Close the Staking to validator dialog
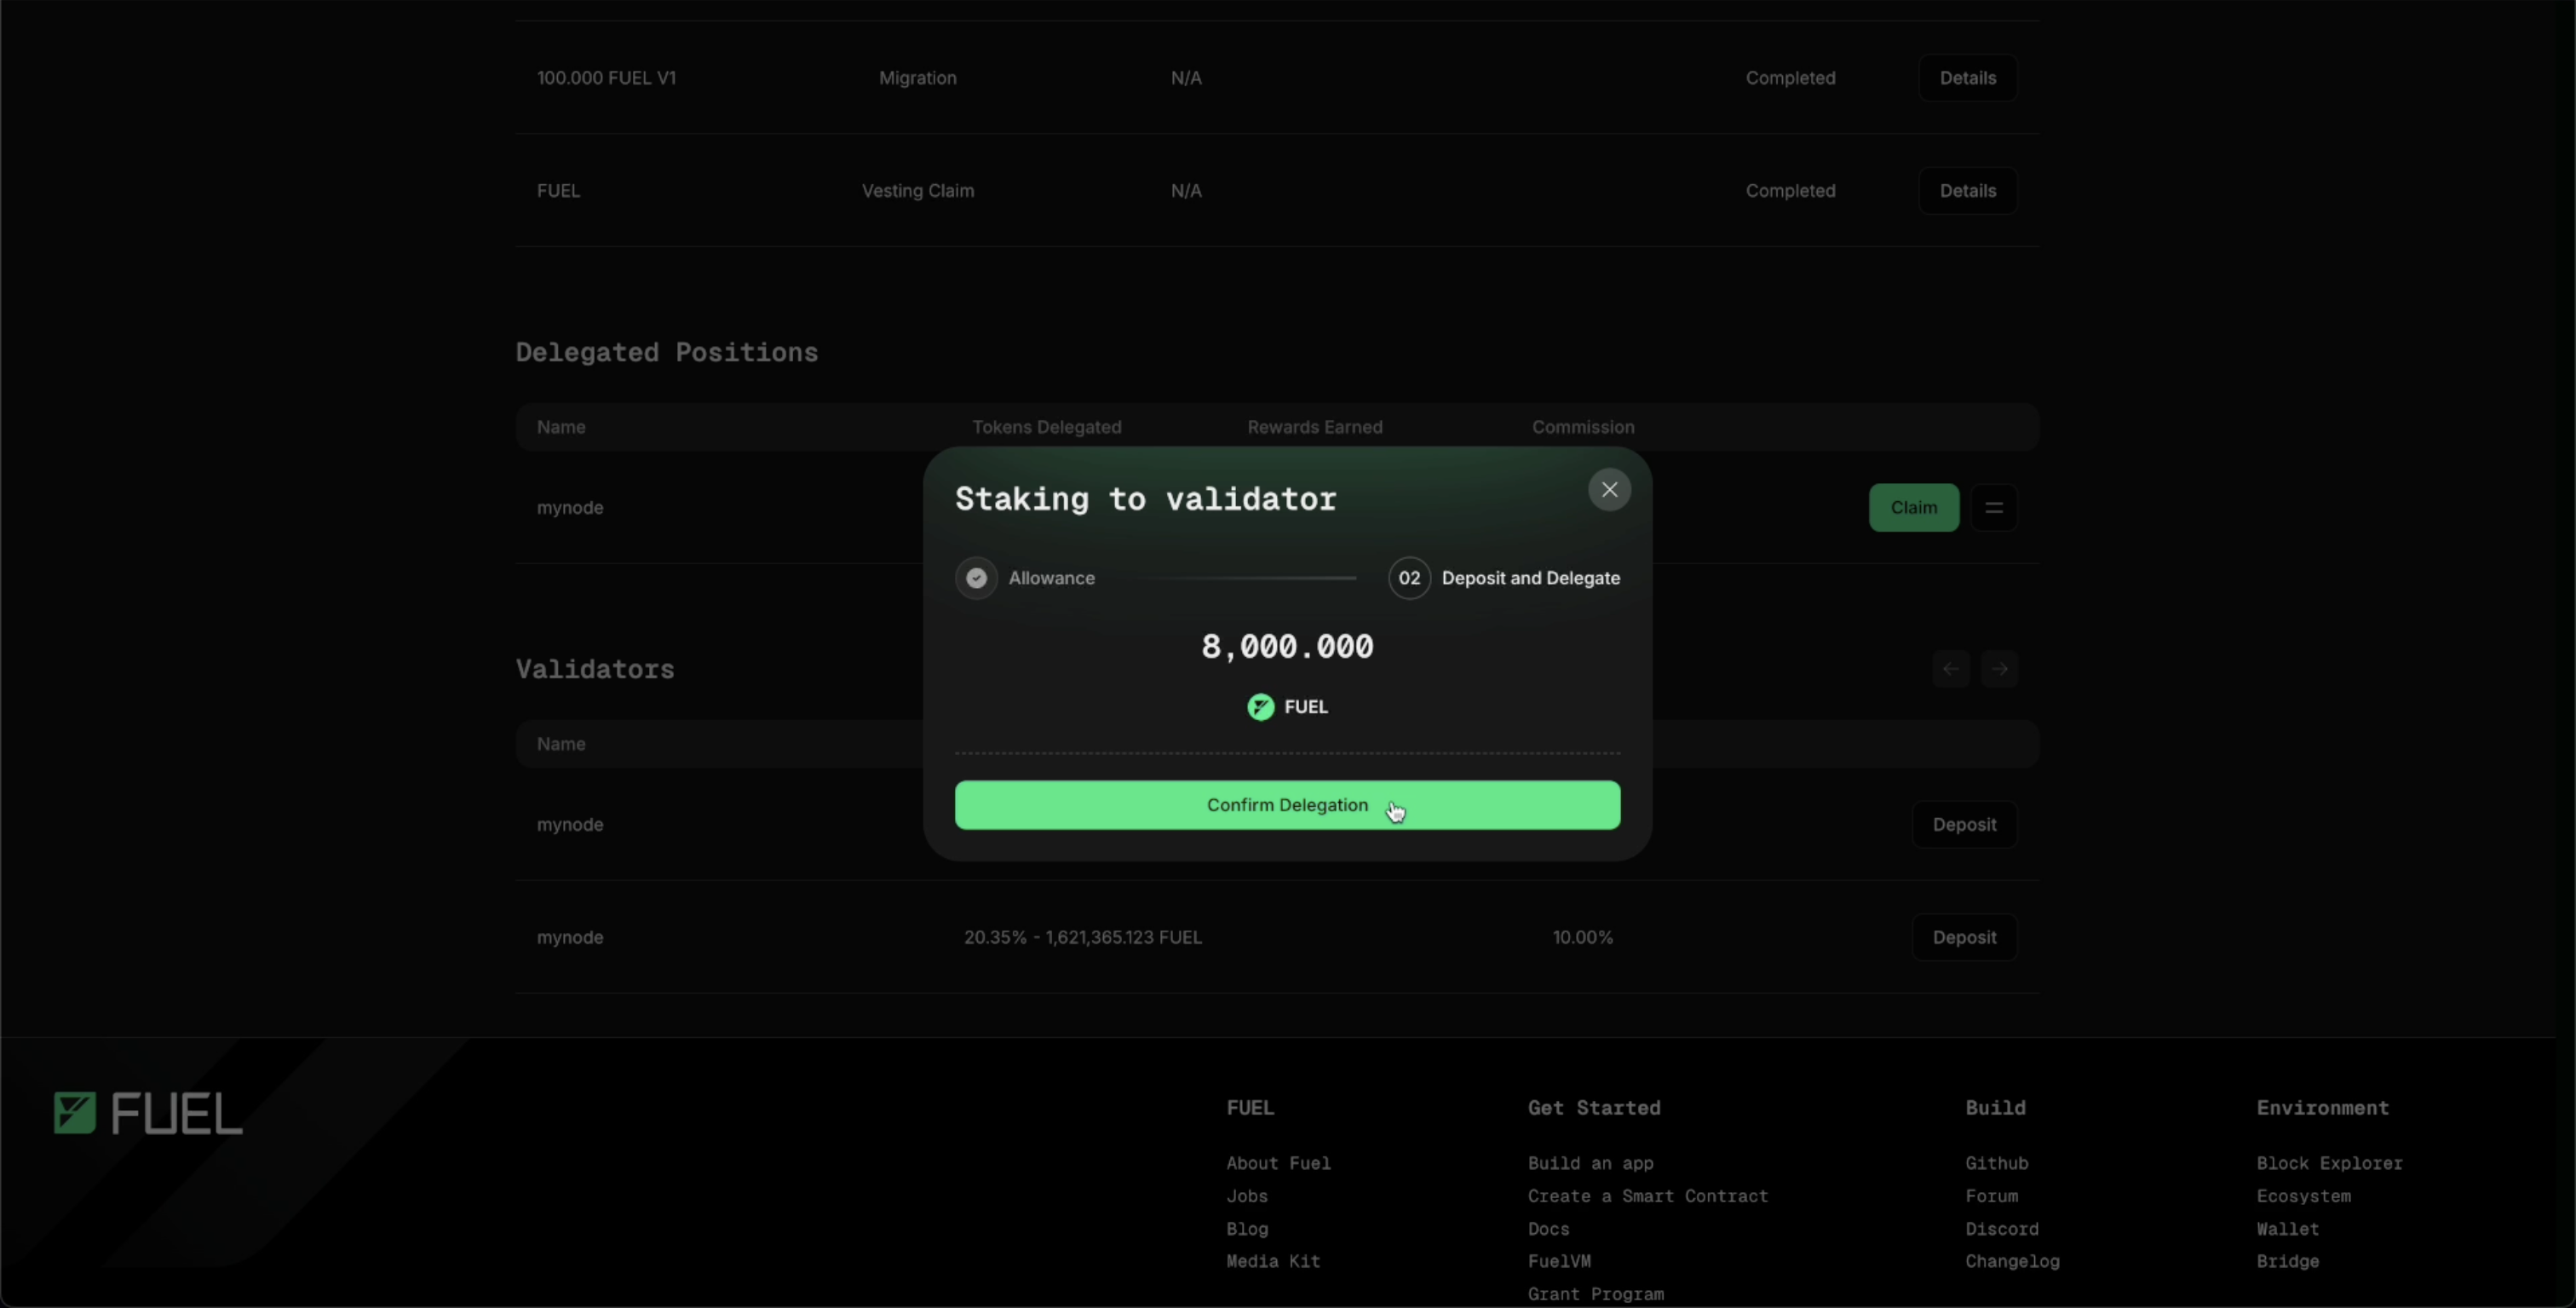The height and width of the screenshot is (1308, 2576). (1609, 490)
